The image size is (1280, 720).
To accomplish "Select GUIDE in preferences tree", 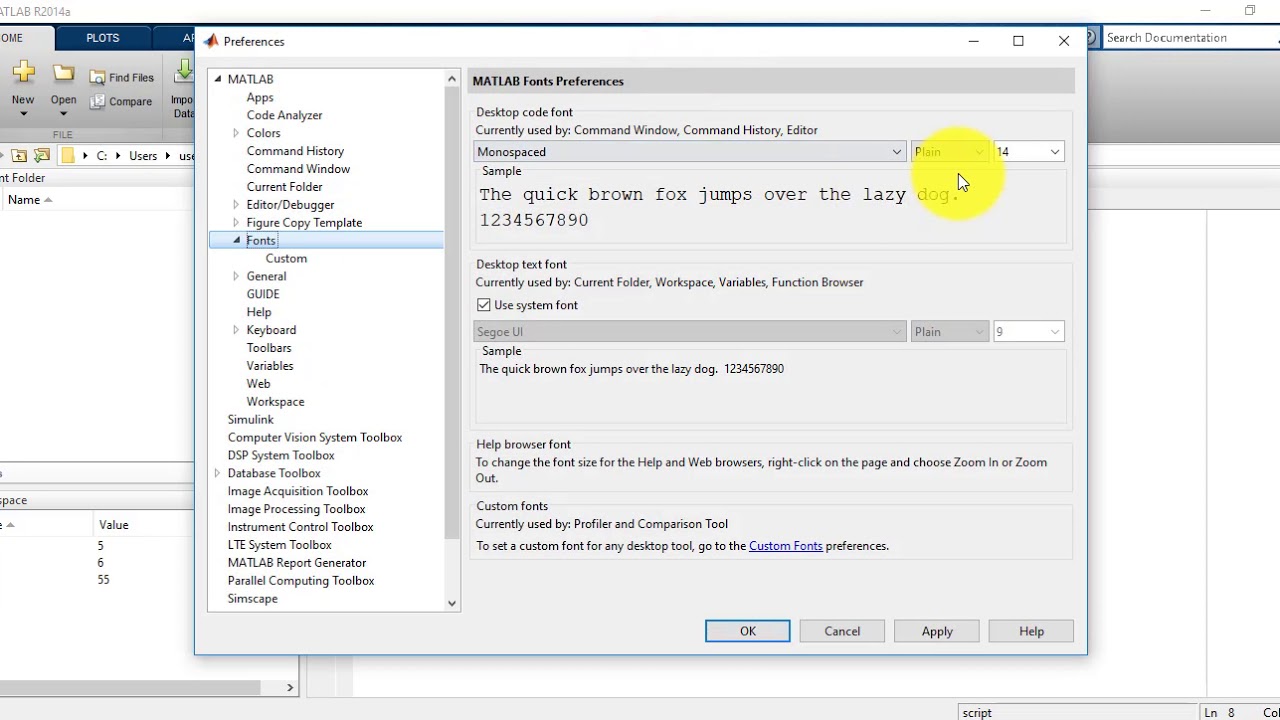I will pos(263,294).
